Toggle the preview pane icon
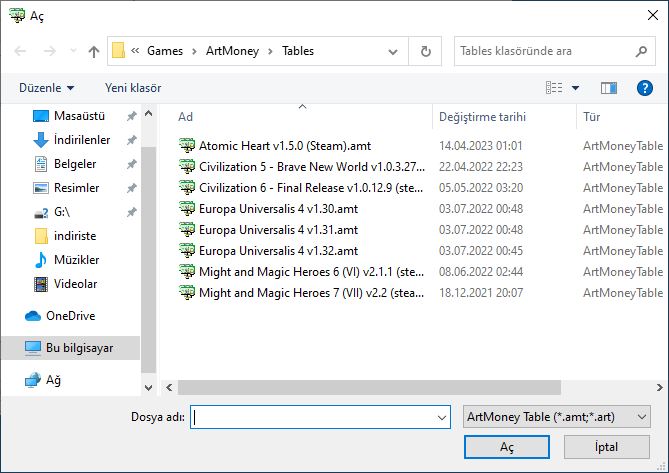This screenshot has height=473, width=669. click(608, 88)
